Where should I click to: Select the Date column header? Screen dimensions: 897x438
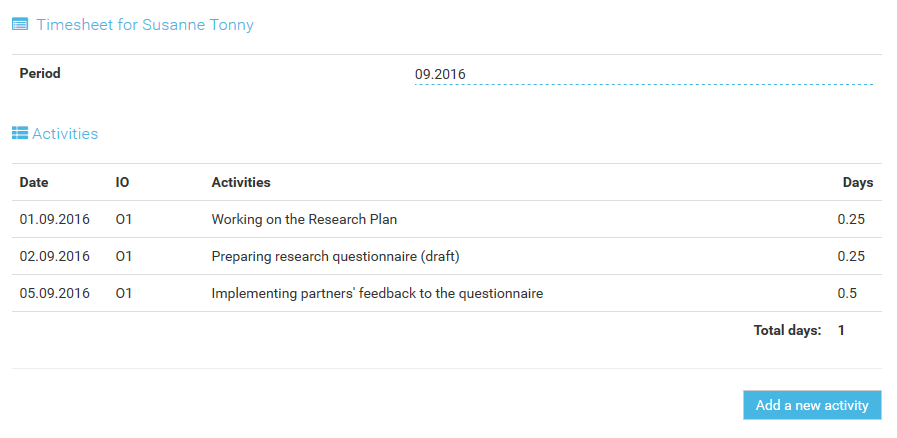[34, 182]
